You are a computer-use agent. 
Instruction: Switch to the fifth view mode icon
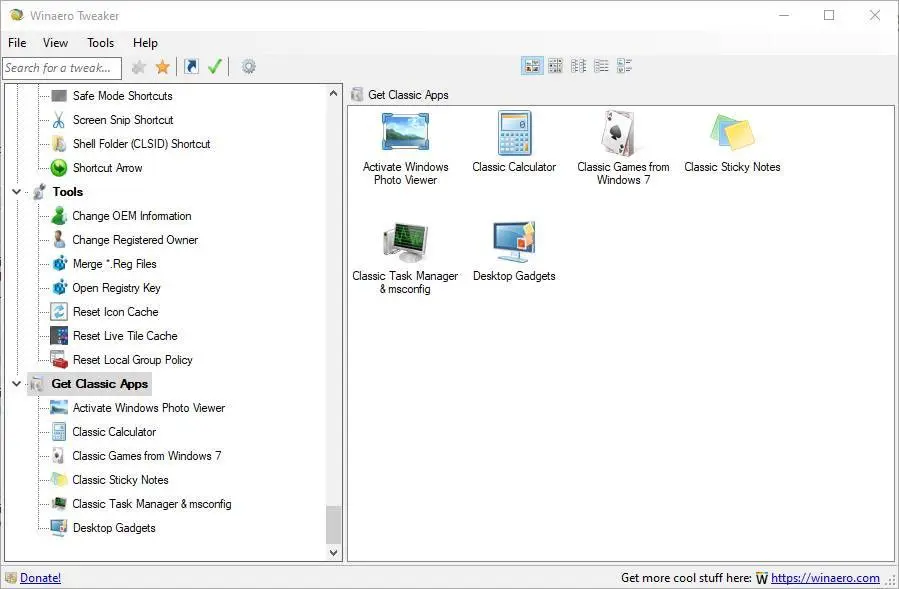624,66
